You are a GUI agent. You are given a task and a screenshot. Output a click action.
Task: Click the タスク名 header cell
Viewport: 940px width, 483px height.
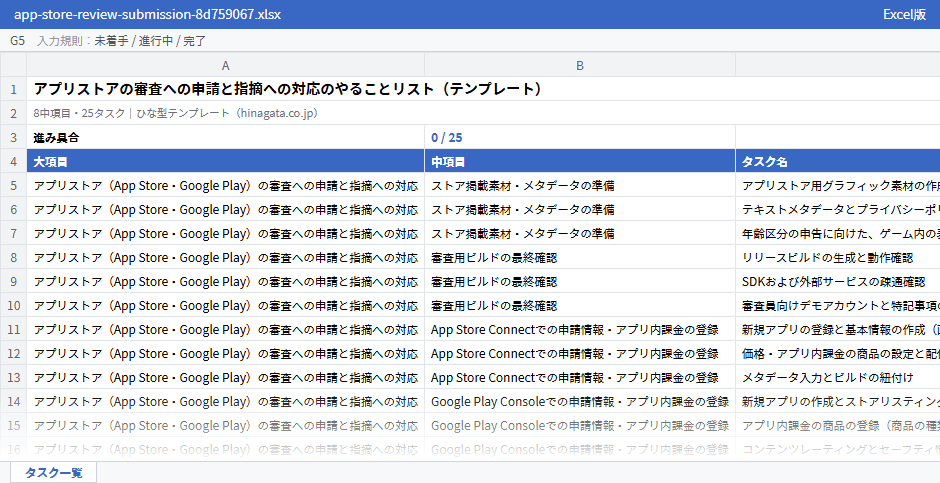pos(838,161)
